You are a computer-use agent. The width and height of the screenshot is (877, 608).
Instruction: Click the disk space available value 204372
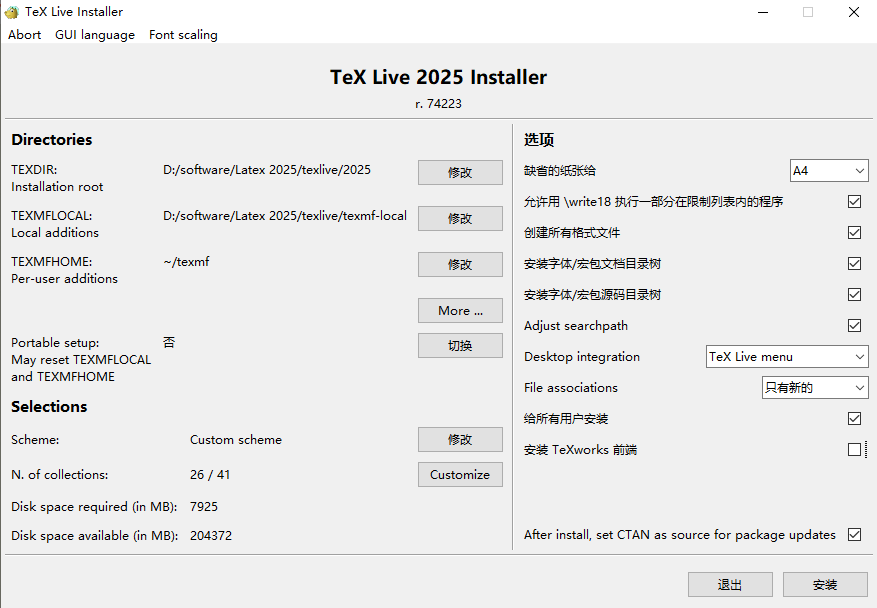211,536
